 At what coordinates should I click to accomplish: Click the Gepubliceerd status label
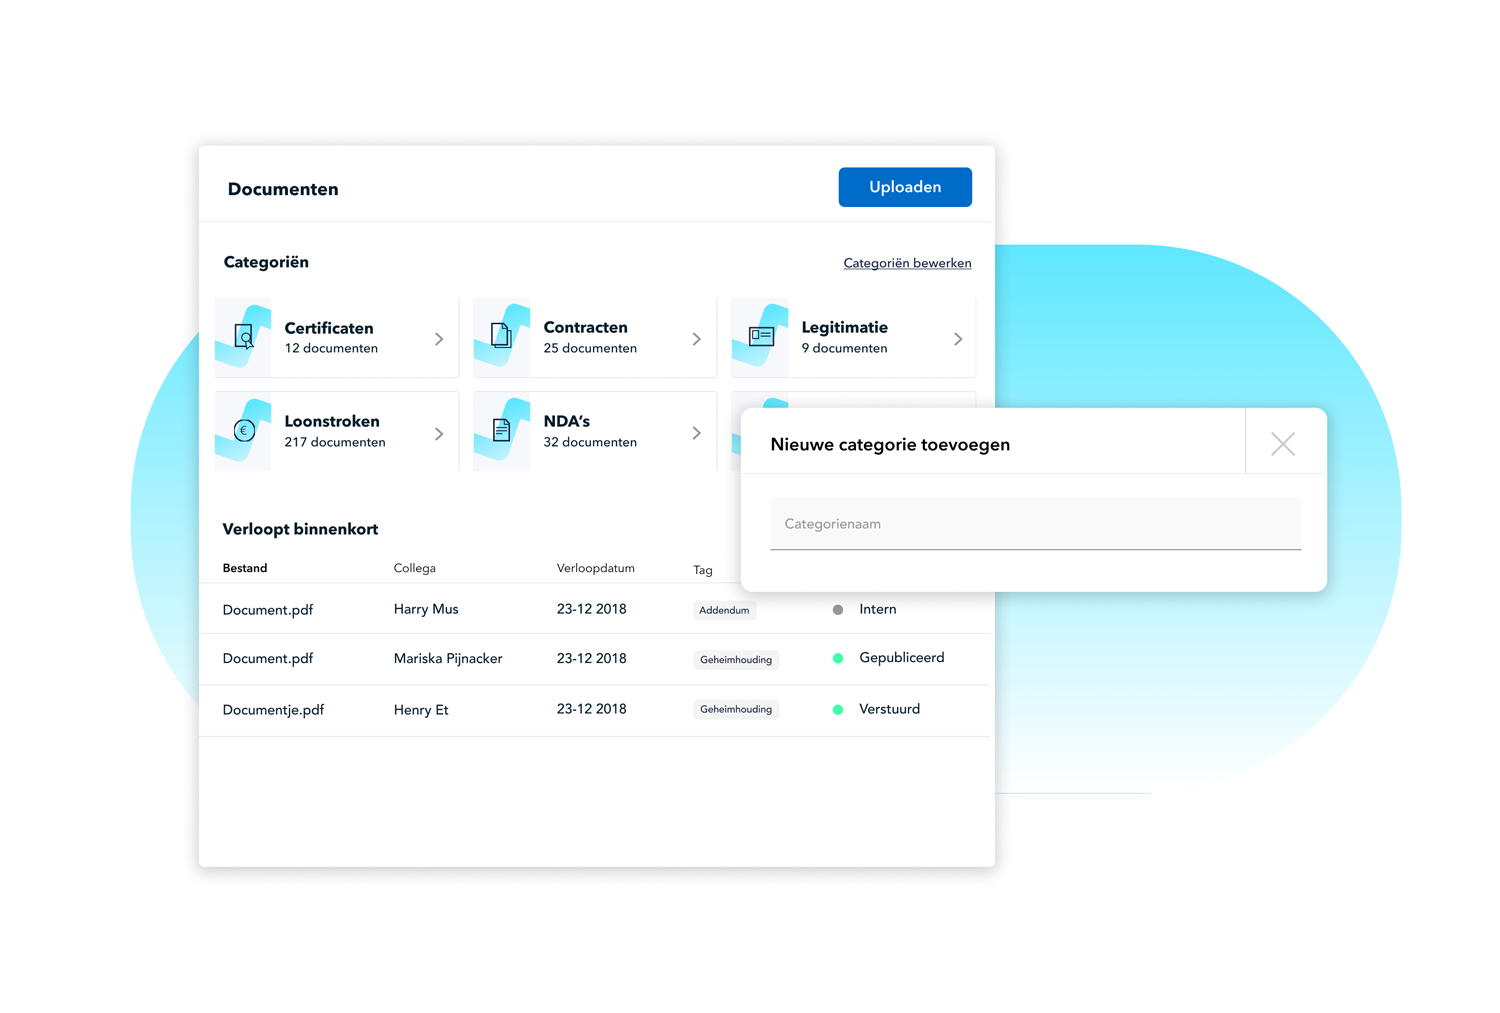[902, 658]
